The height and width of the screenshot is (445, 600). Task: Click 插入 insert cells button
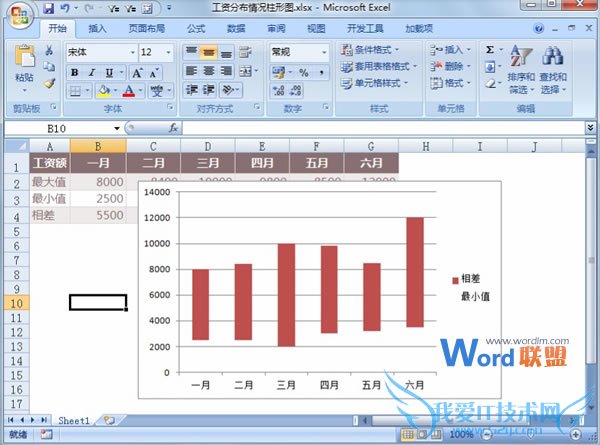coord(450,50)
